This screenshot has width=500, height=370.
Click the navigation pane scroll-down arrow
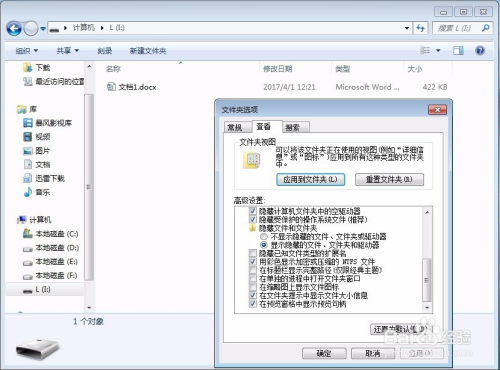coord(89,308)
